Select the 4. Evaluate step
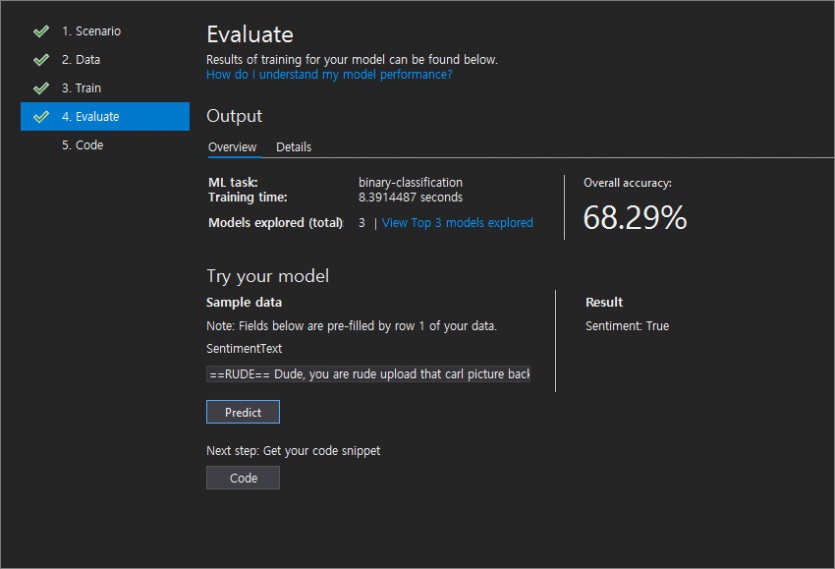The height and width of the screenshot is (569, 835). [x=105, y=116]
